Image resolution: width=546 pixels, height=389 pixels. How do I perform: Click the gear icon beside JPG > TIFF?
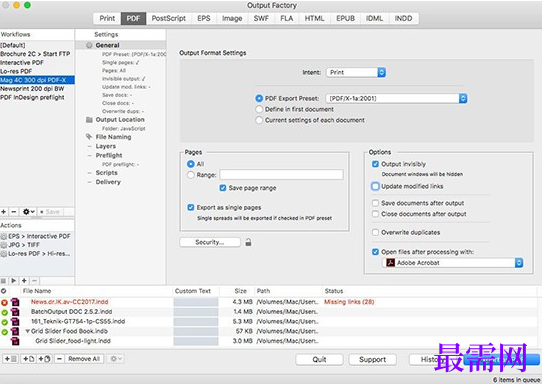[x=4, y=245]
